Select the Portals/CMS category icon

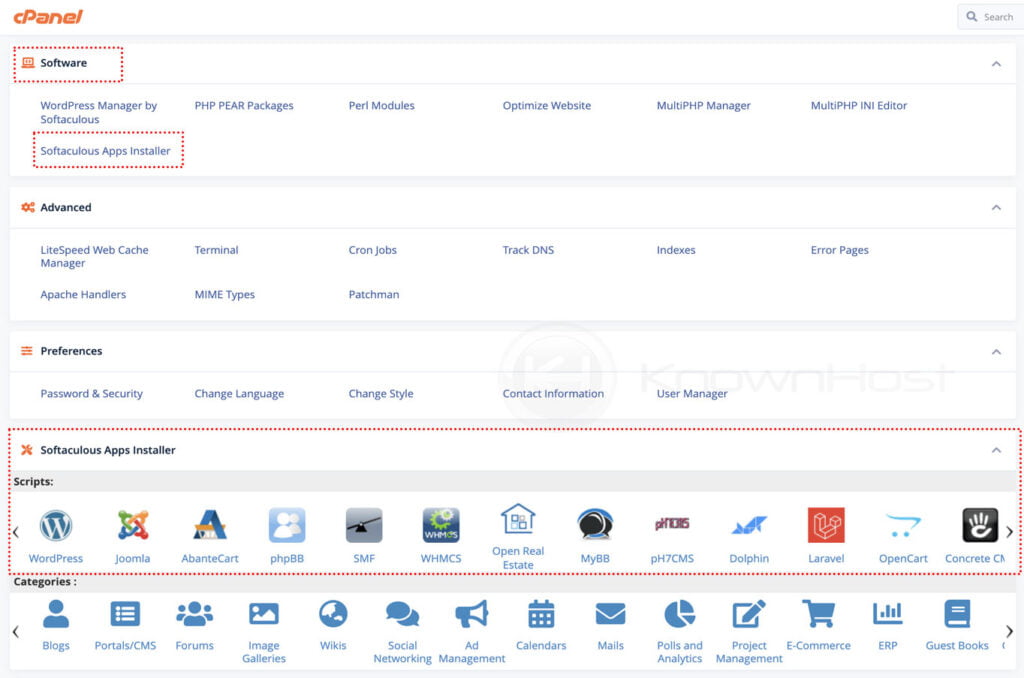click(125, 614)
